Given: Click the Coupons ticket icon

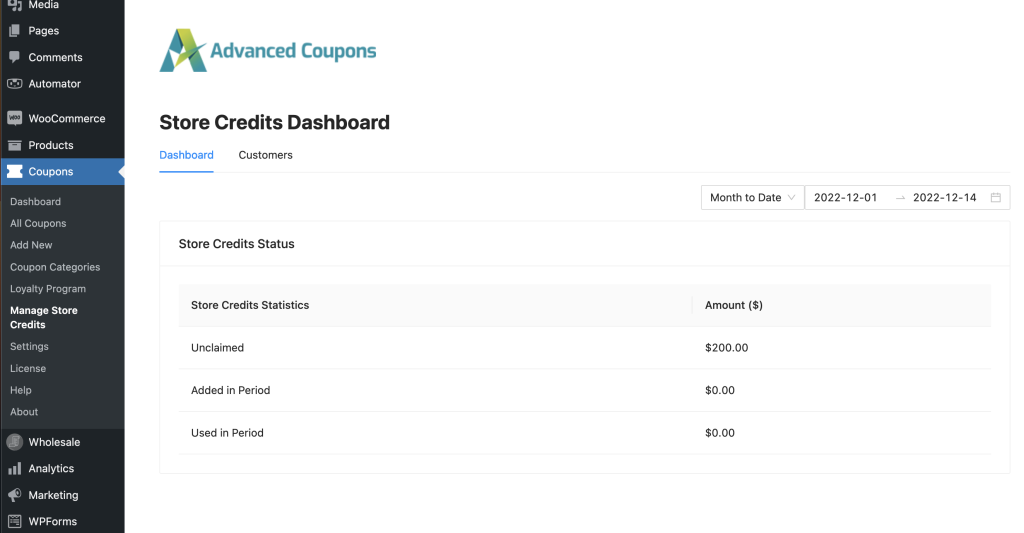Looking at the screenshot, I should point(14,171).
